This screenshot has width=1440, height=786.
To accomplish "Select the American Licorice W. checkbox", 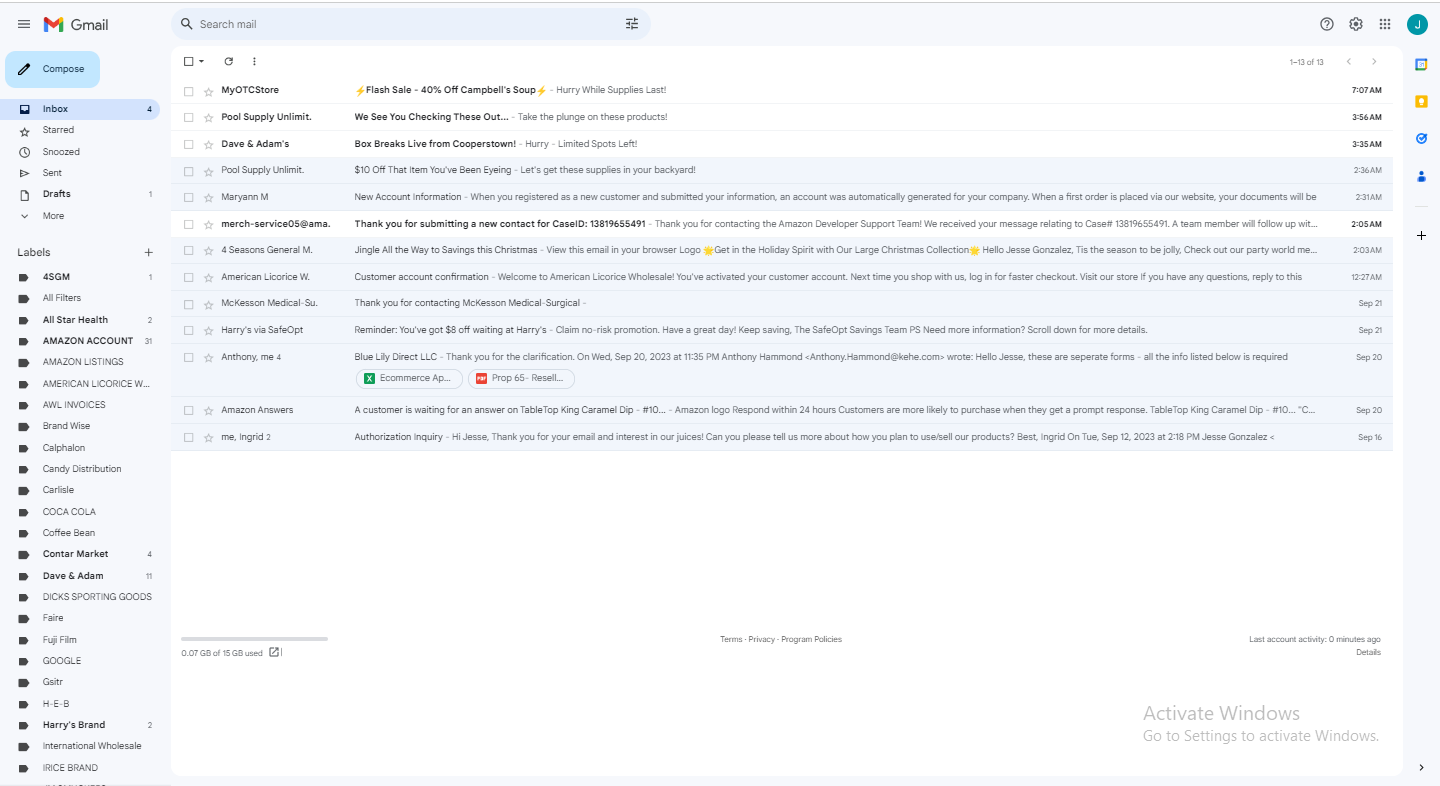I will click(188, 277).
